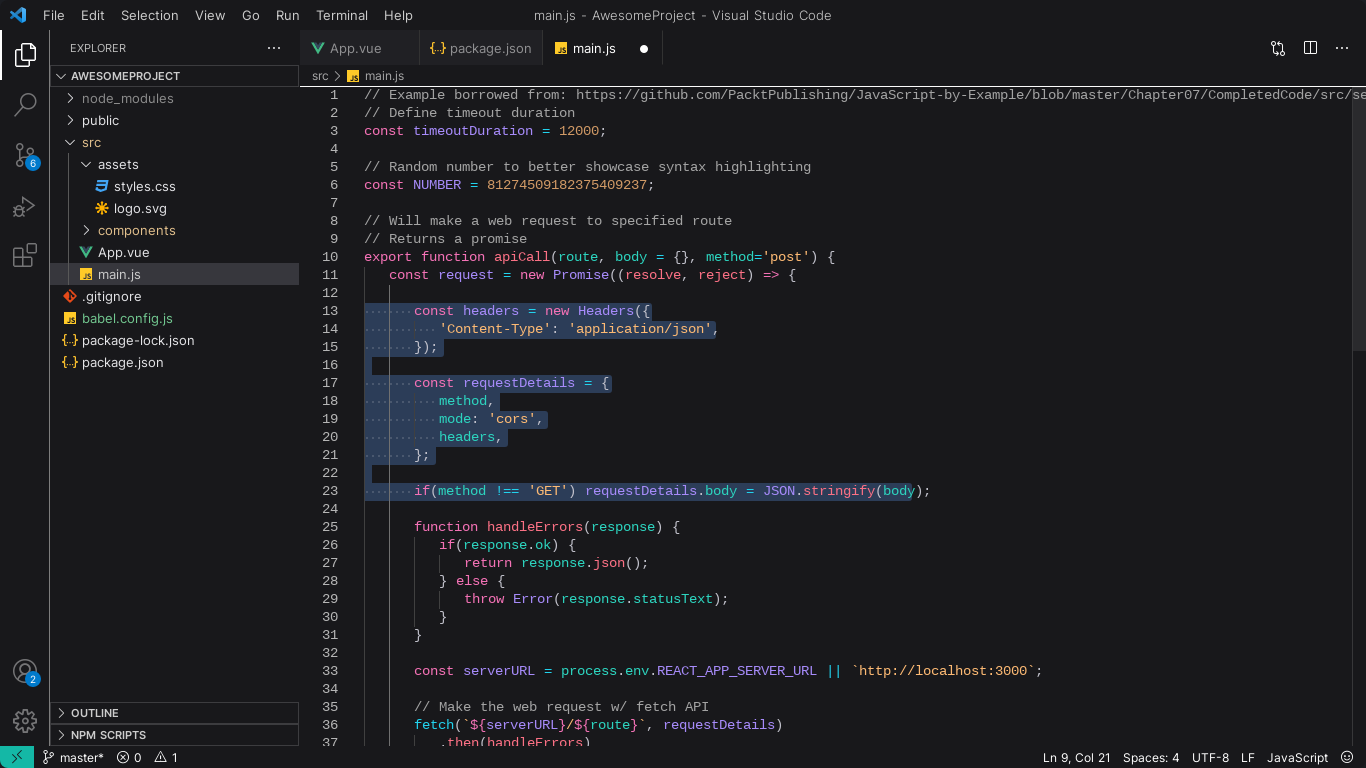The height and width of the screenshot is (768, 1366).
Task: Open the Run and Debug view
Action: pos(25,206)
